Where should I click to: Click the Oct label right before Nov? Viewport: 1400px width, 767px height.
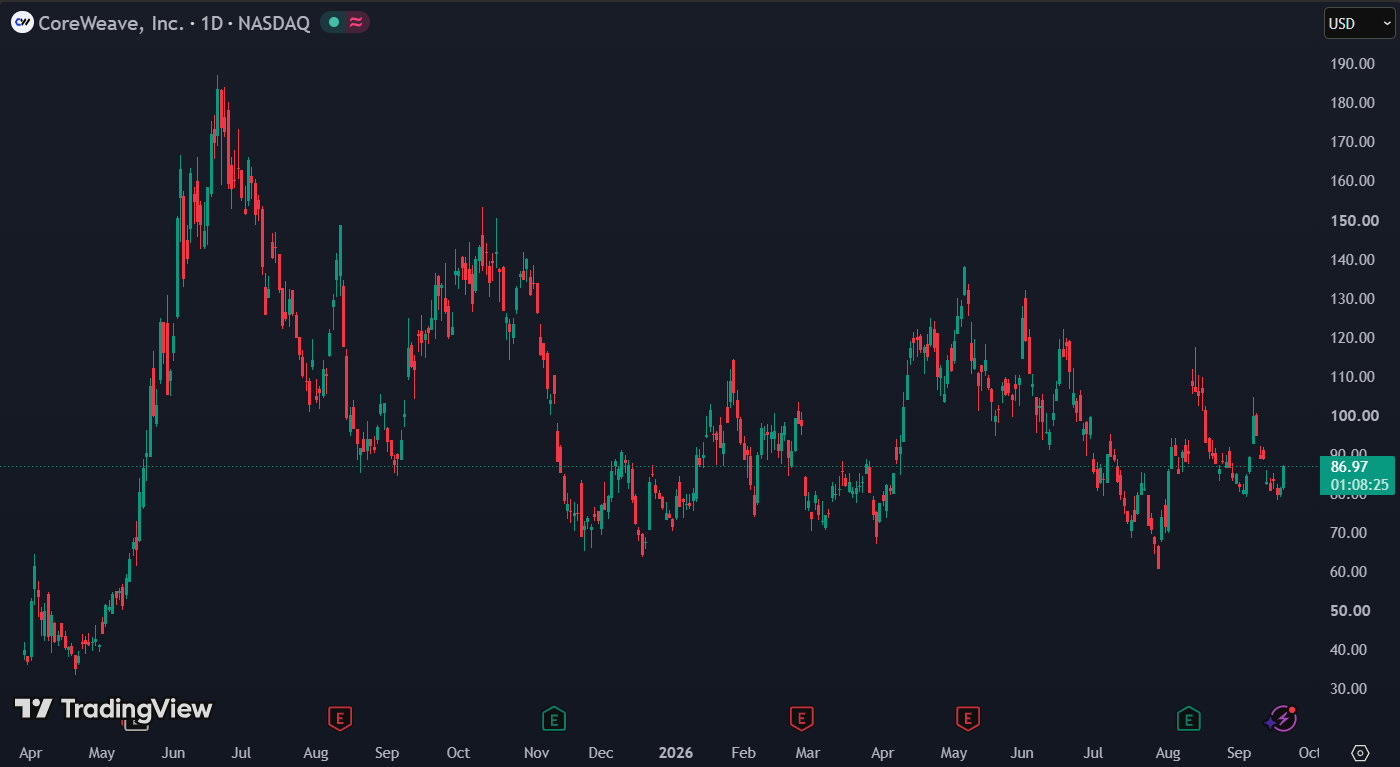point(459,753)
